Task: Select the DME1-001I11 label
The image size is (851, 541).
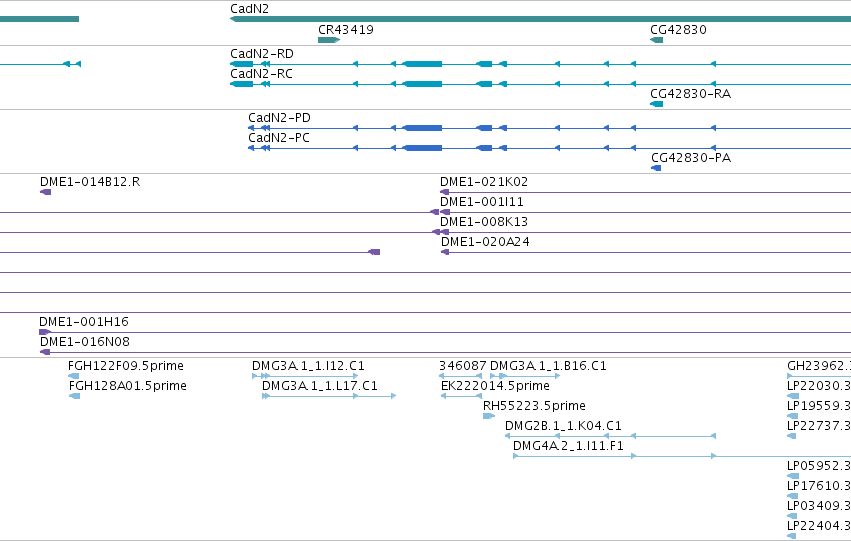Action: click(482, 202)
